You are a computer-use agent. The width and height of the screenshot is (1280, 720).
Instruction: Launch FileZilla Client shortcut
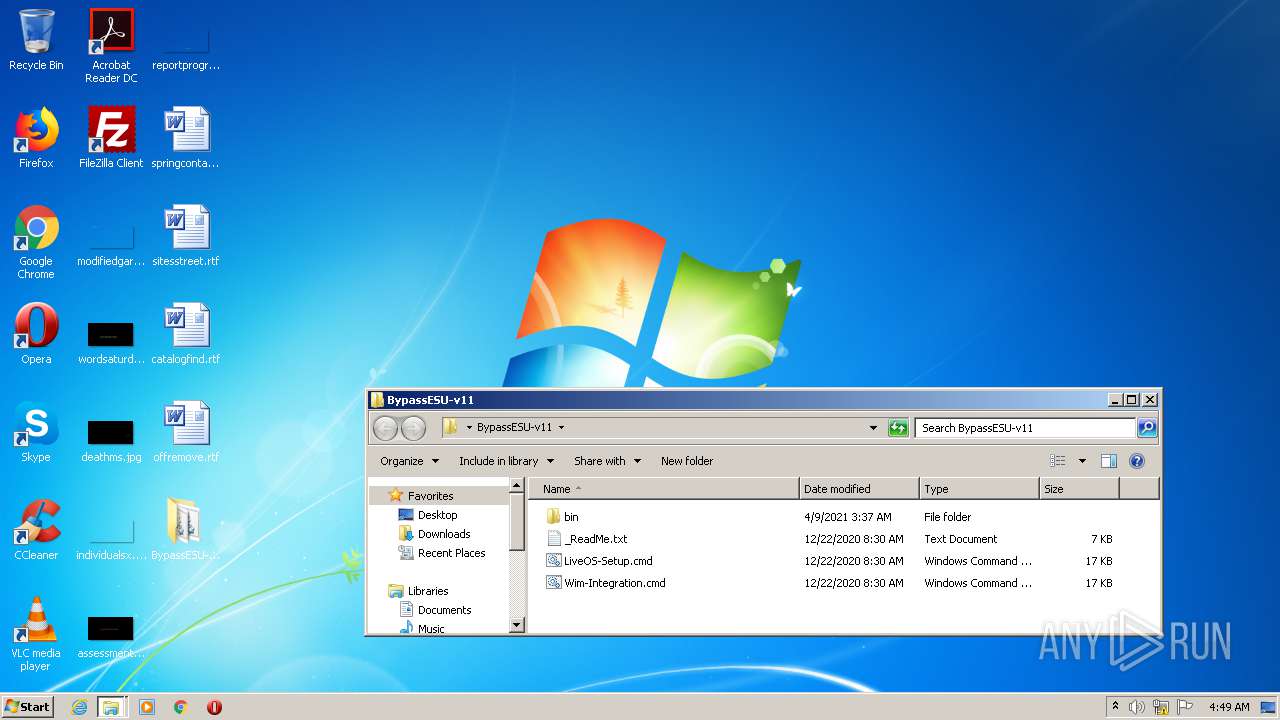coord(111,138)
